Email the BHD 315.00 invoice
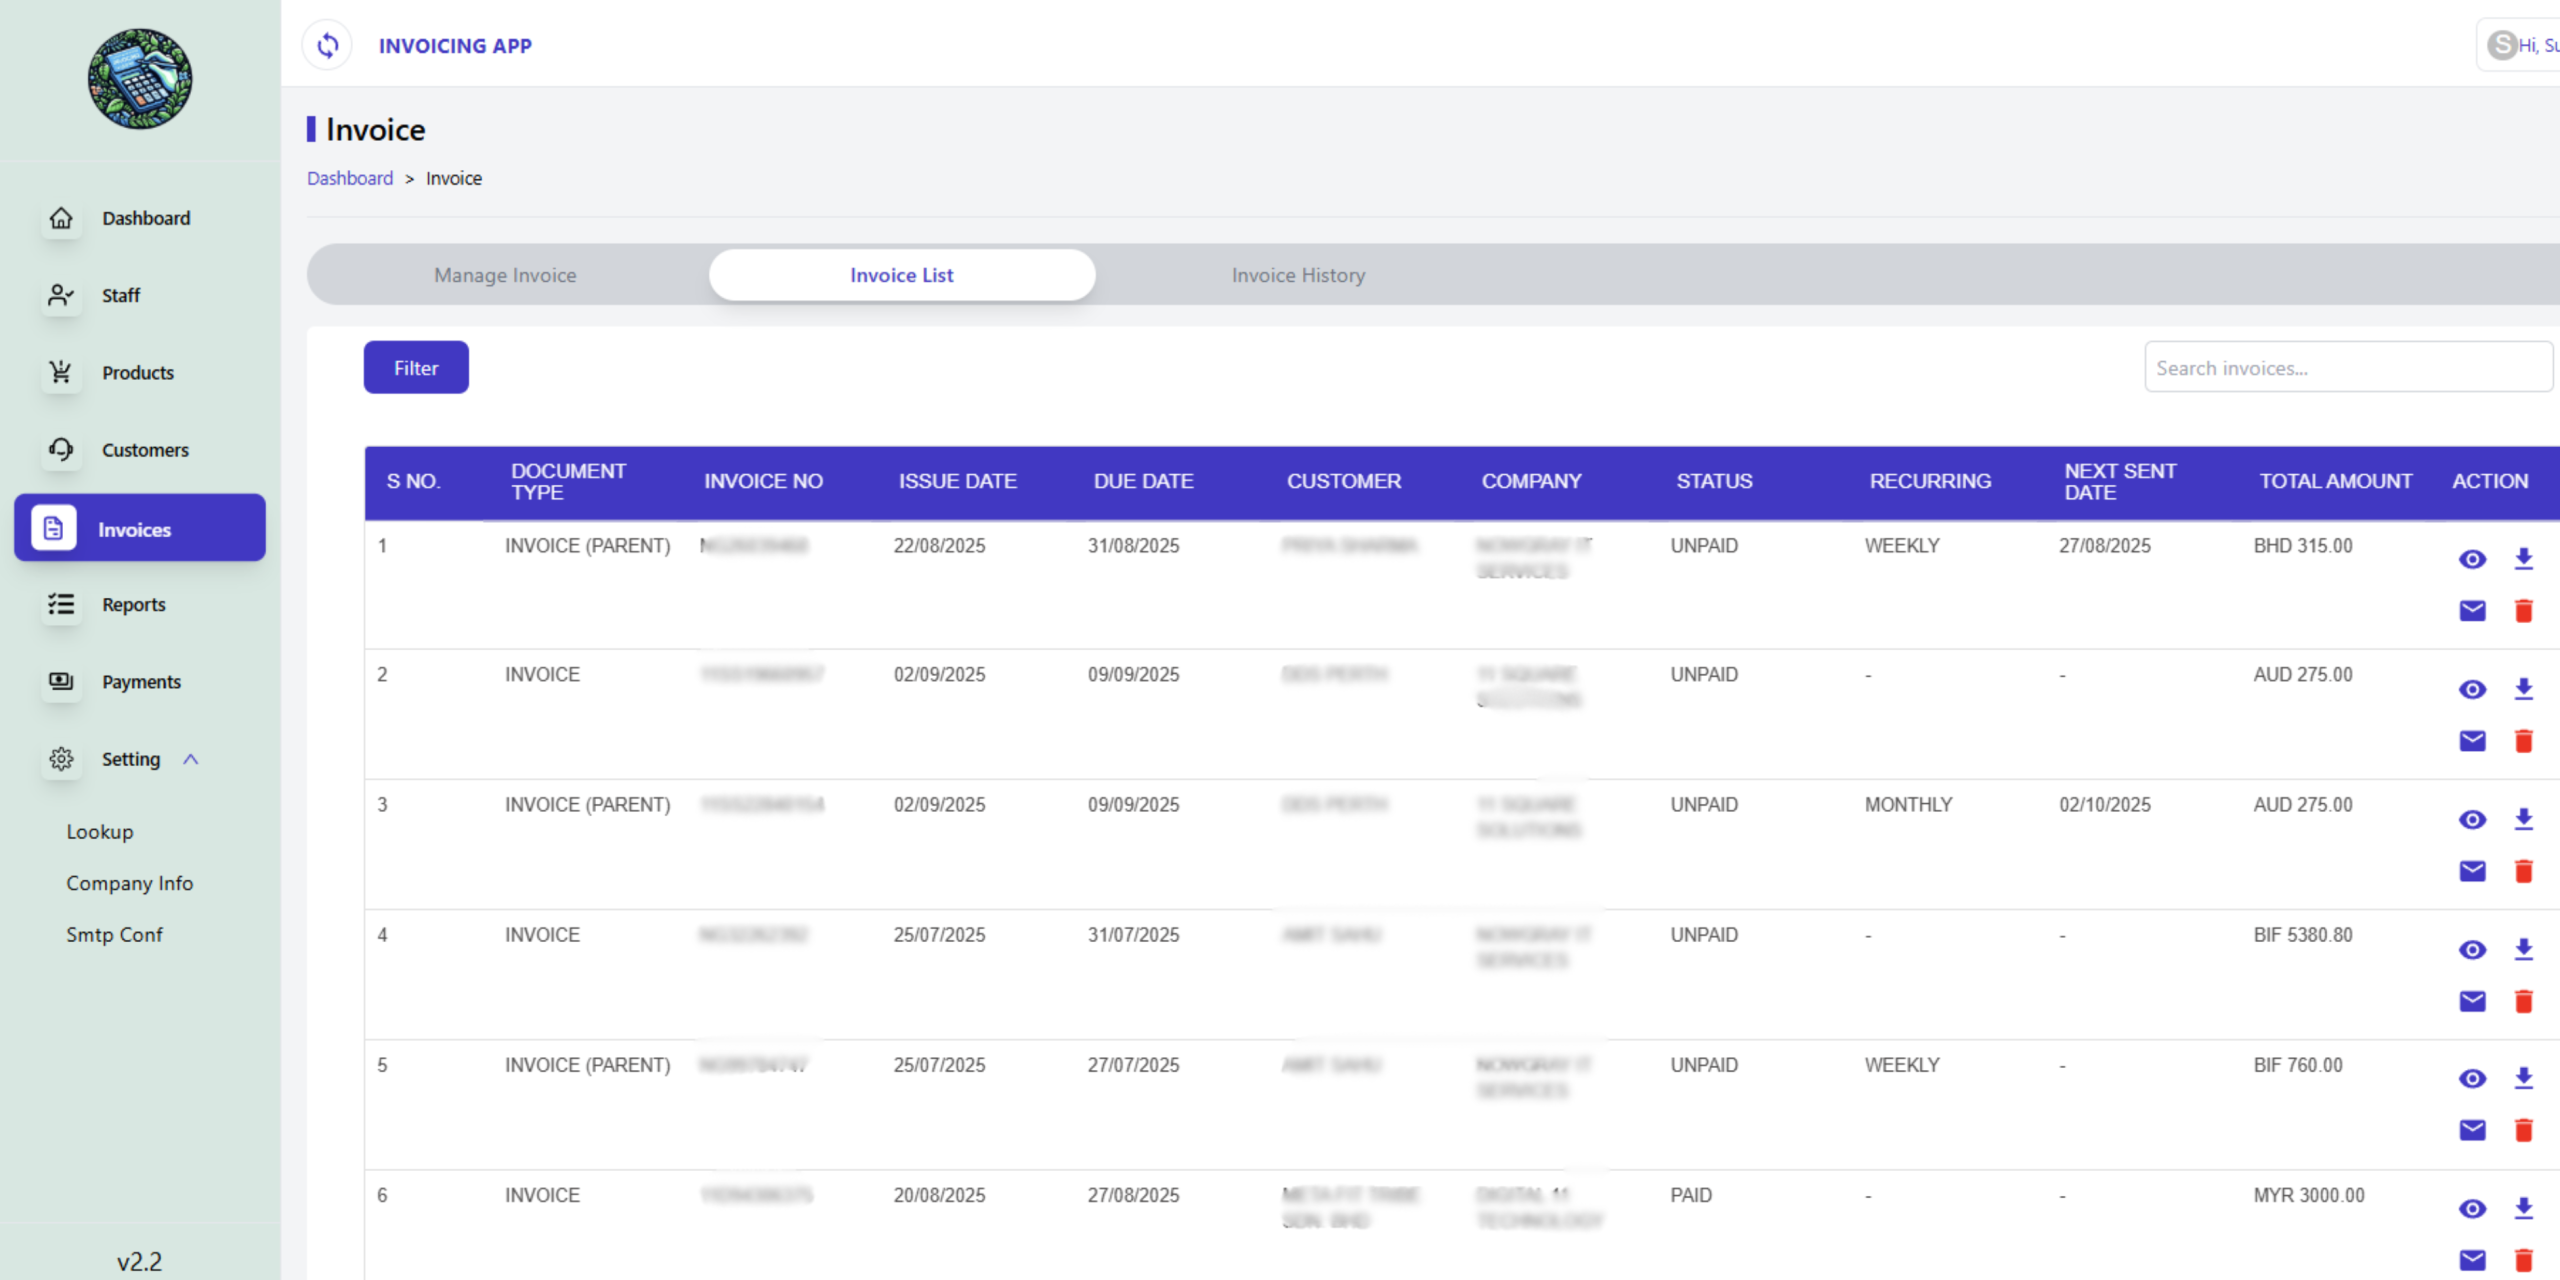The height and width of the screenshot is (1280, 2560). coord(2472,610)
